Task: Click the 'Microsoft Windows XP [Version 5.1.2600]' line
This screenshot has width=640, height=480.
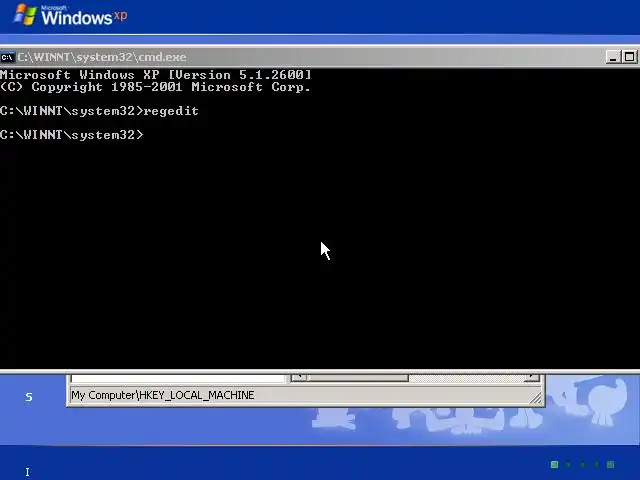Action: point(156,75)
